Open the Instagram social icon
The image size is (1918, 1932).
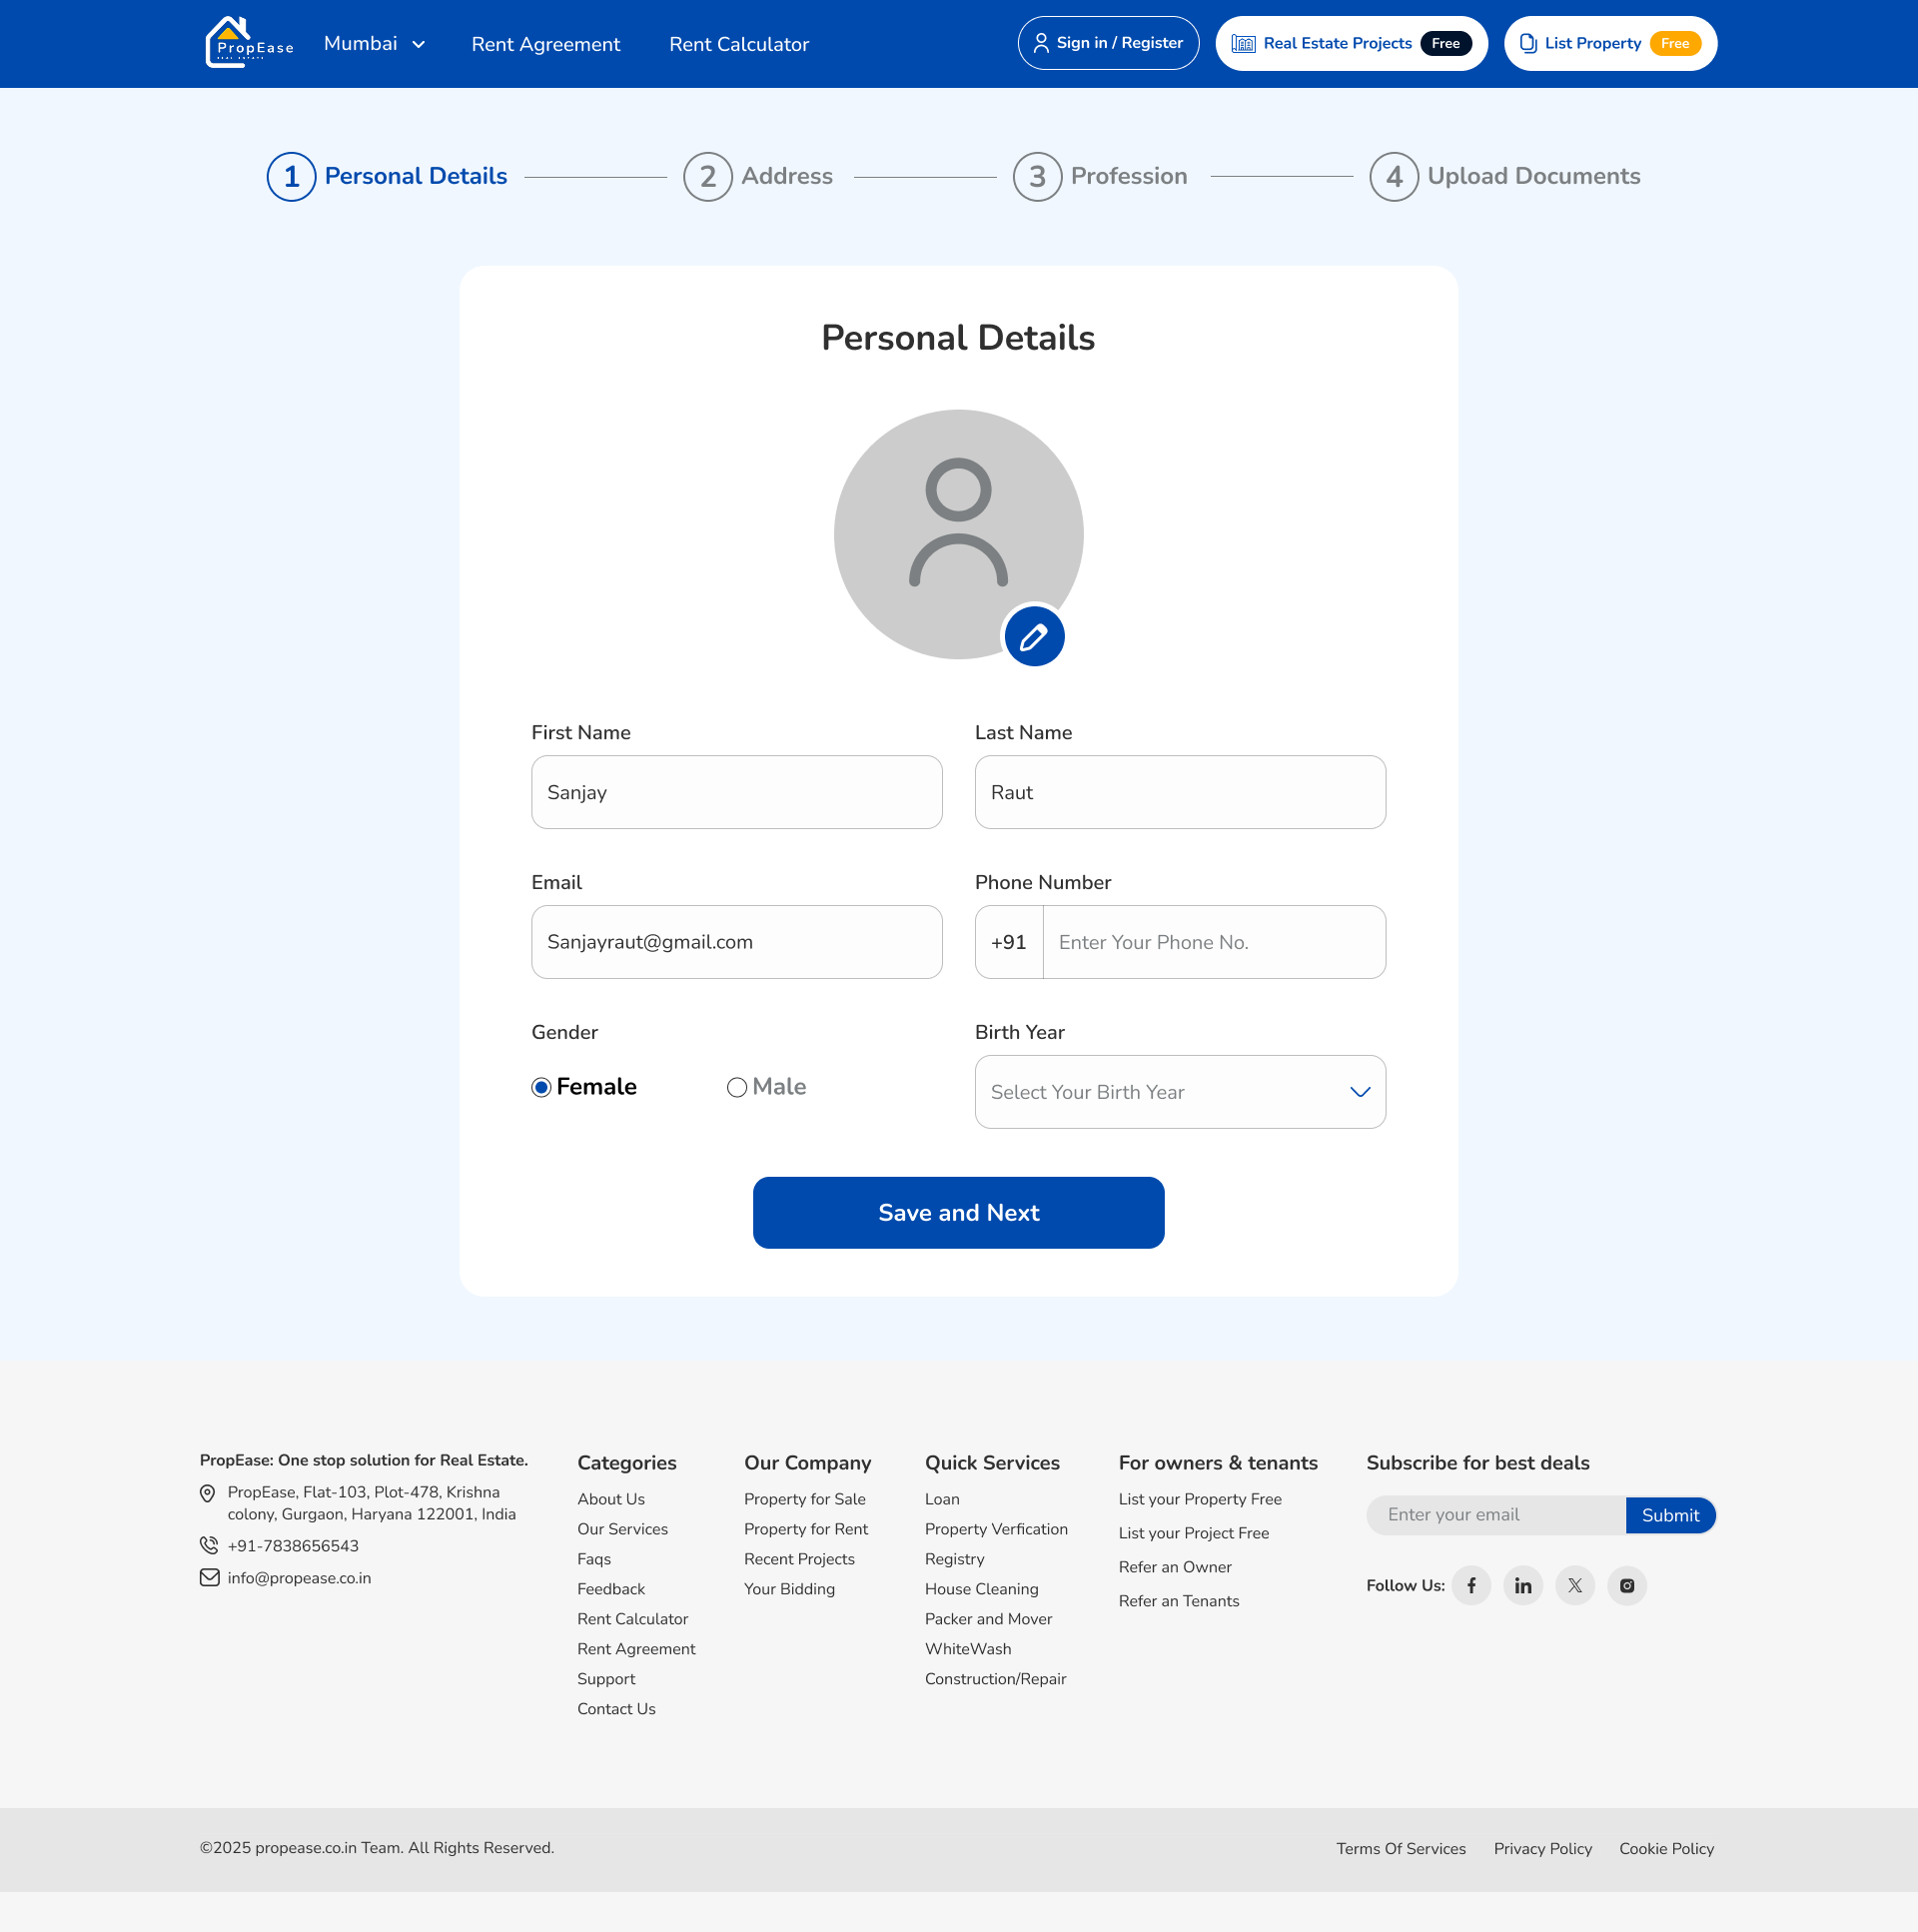pos(1627,1585)
